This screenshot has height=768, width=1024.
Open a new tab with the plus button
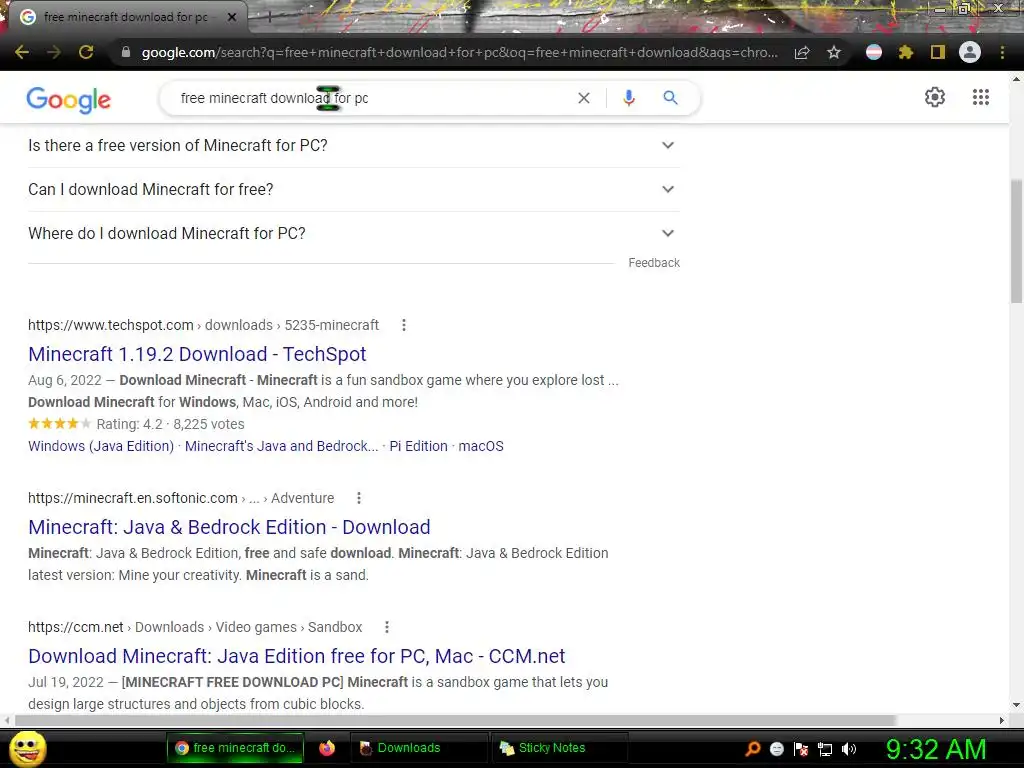[x=269, y=18]
